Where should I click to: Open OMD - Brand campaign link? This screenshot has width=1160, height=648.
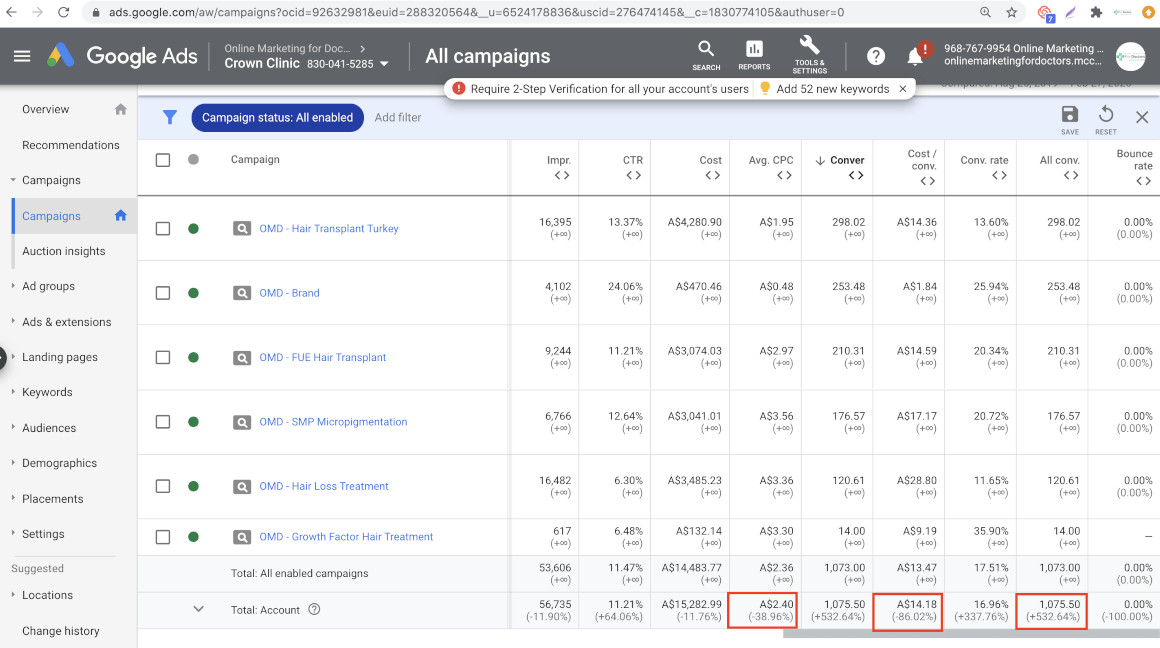289,293
